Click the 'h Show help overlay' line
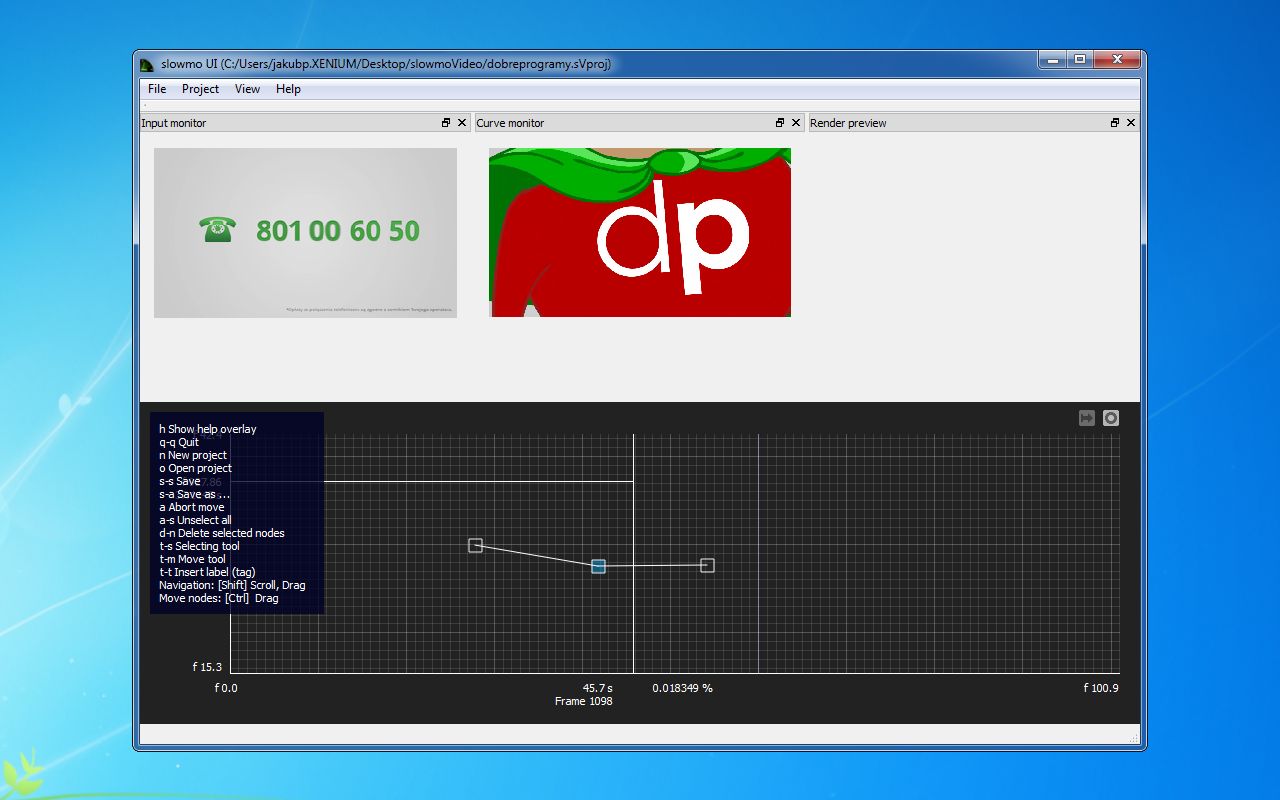The width and height of the screenshot is (1280, 800). click(208, 429)
